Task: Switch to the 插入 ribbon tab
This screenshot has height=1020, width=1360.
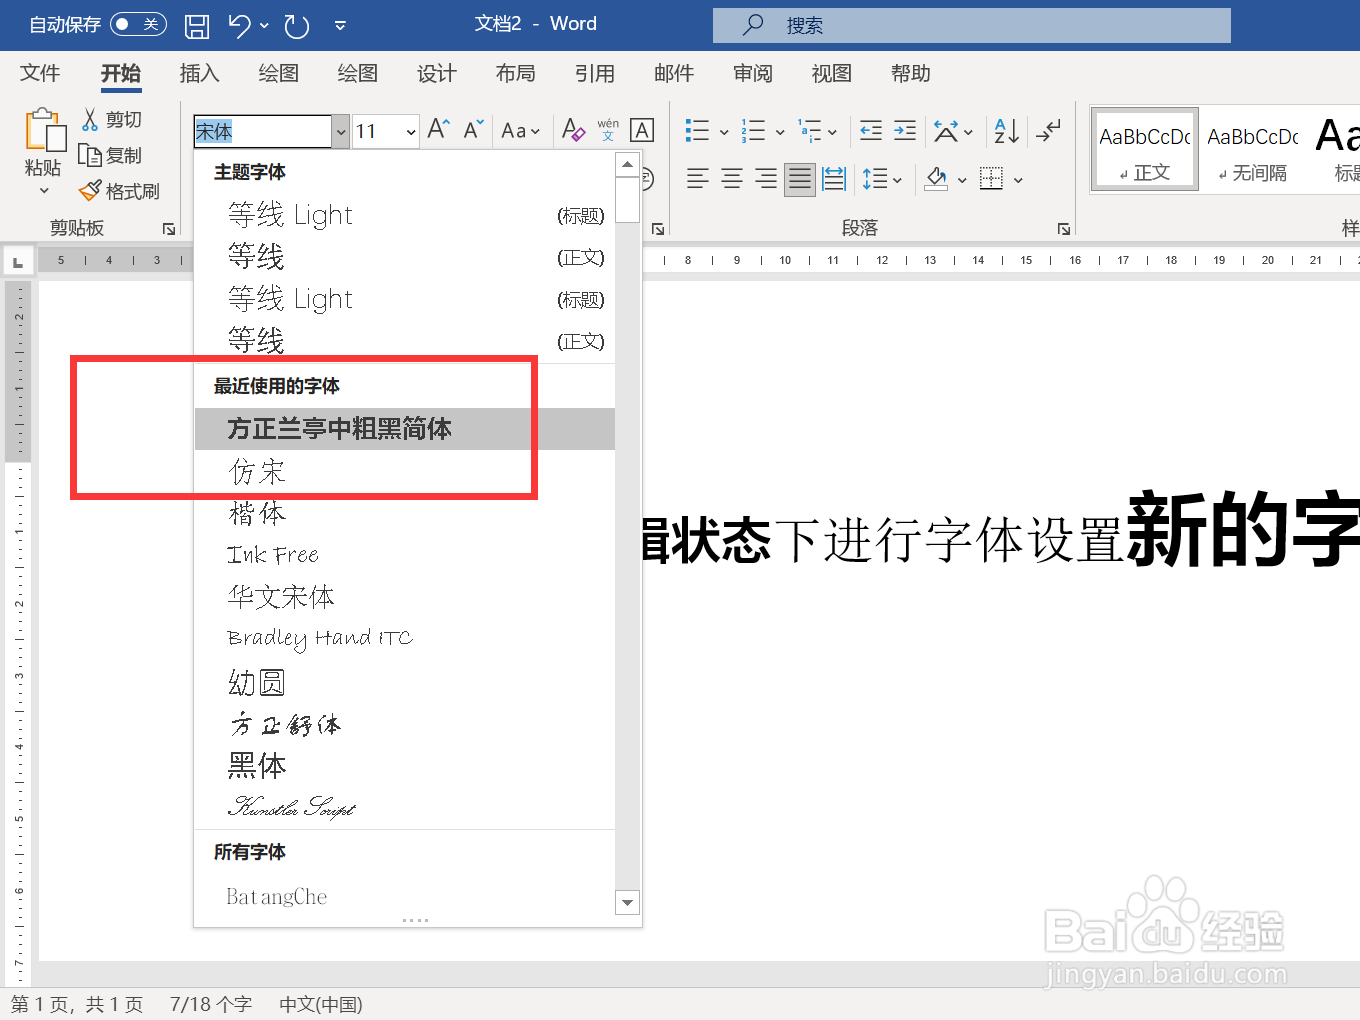Action: pos(199,73)
